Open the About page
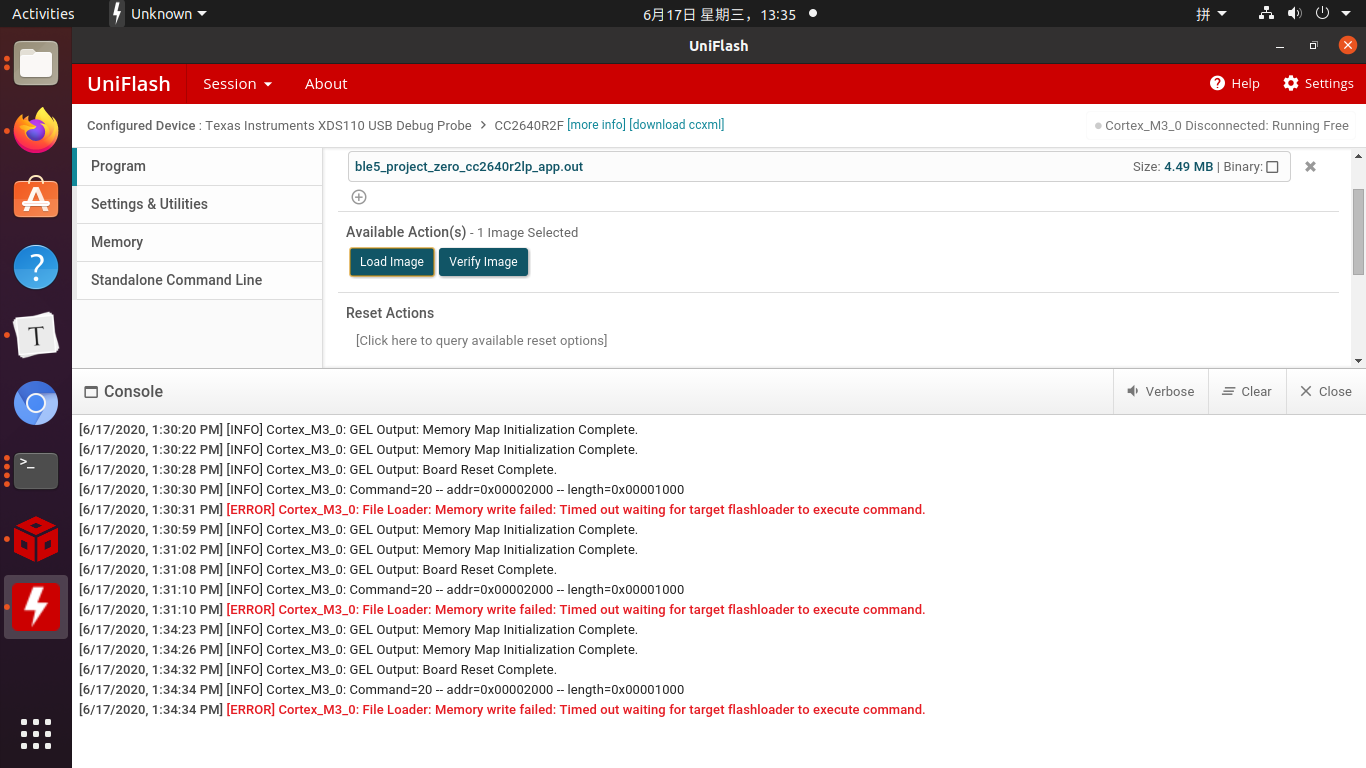 326,84
